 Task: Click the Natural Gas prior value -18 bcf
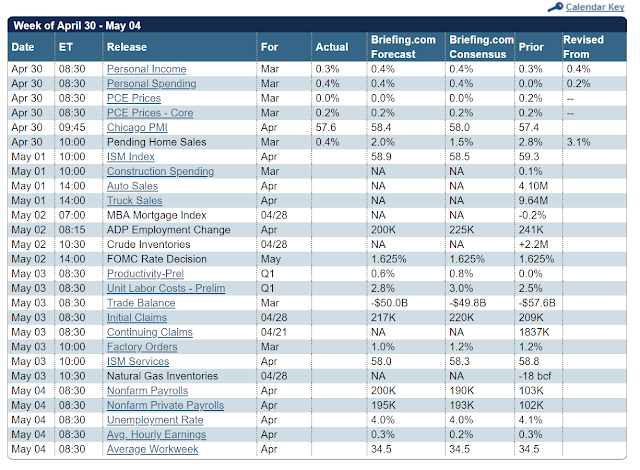pos(535,376)
